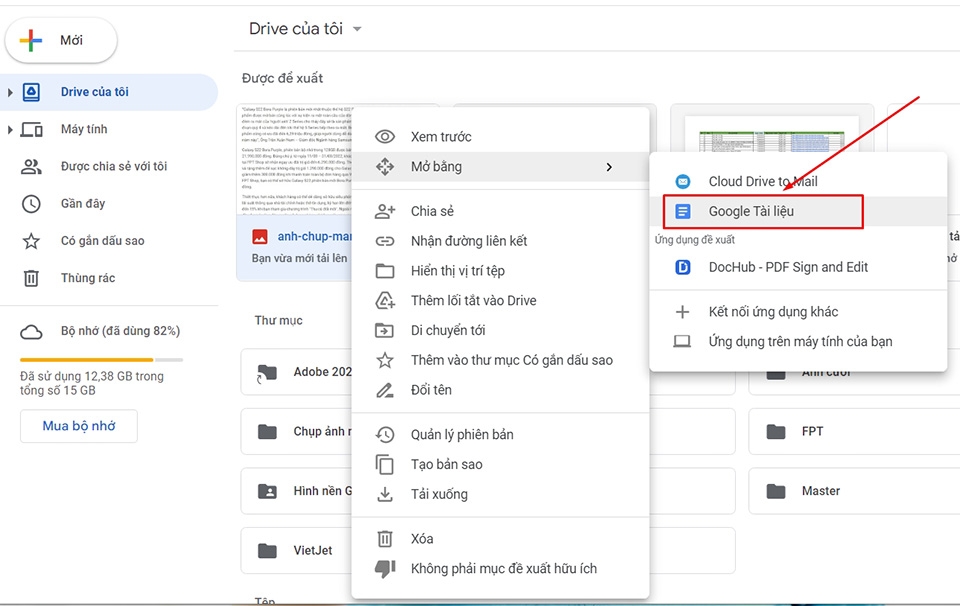Click the plus icon beside Kết nối ứng dụng khác
Image resolution: width=960 pixels, height=606 pixels.
pos(682,312)
